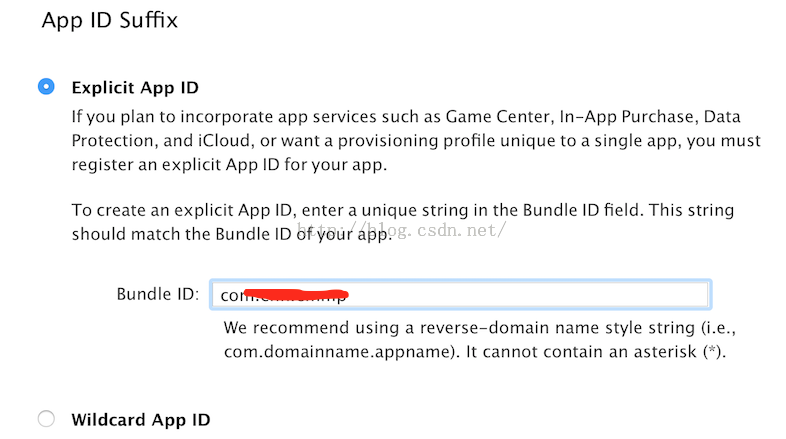Click the "Explicit App ID" label text

click(142, 87)
